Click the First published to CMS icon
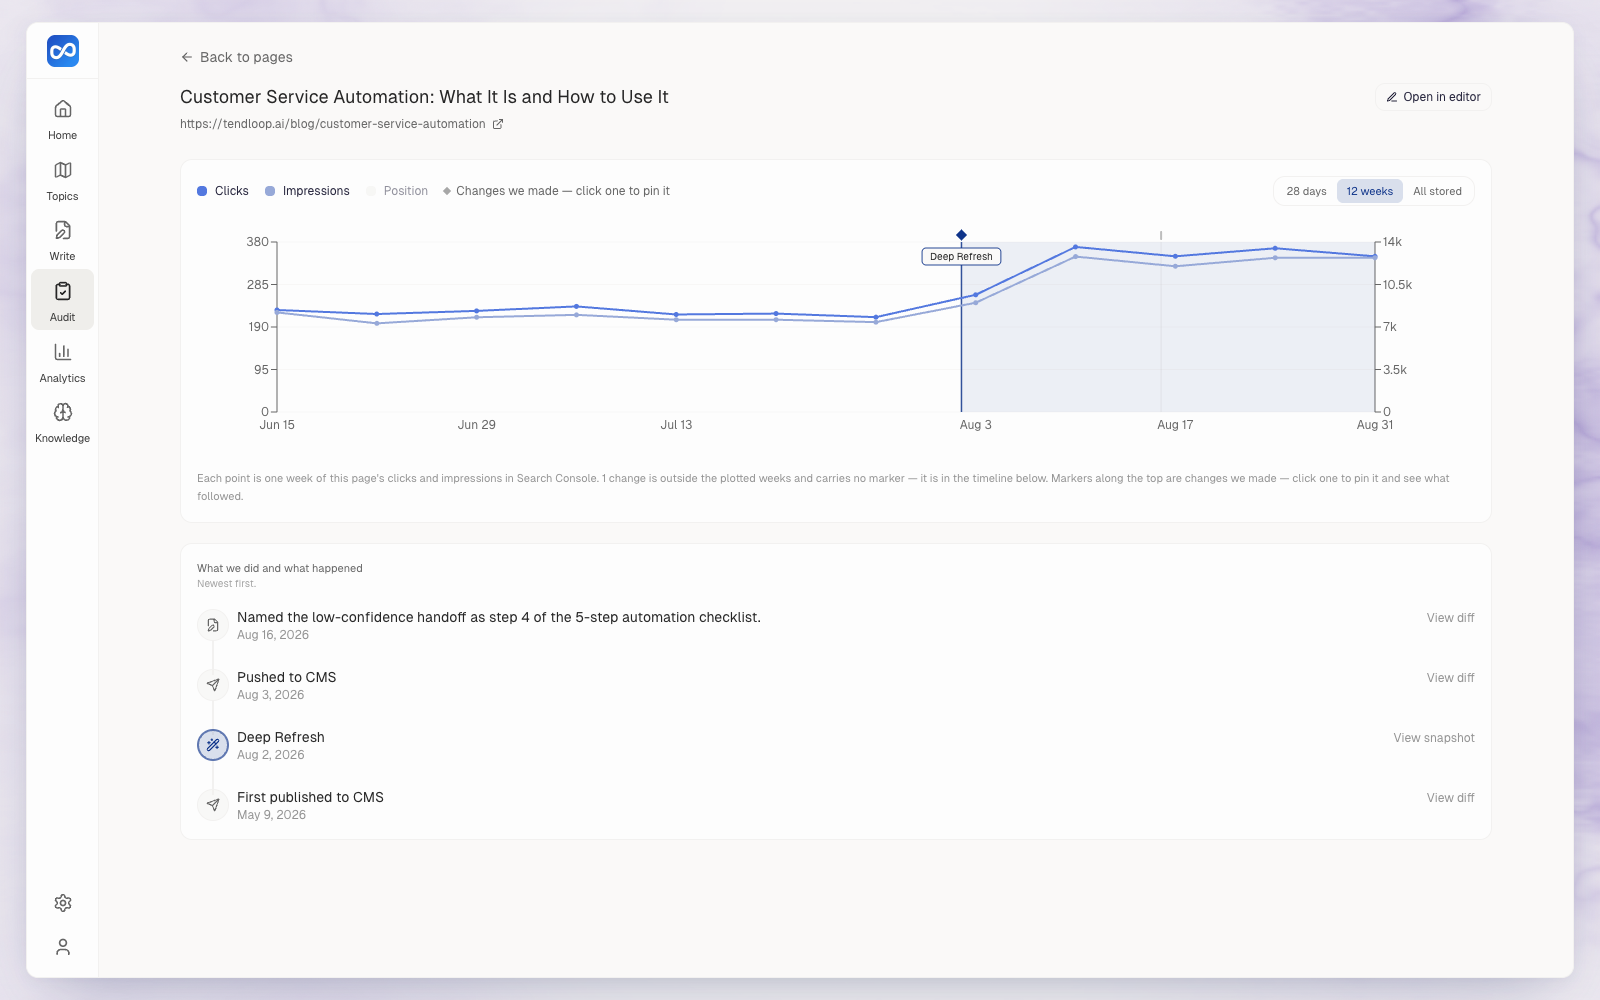The width and height of the screenshot is (1600, 1000). click(x=213, y=805)
